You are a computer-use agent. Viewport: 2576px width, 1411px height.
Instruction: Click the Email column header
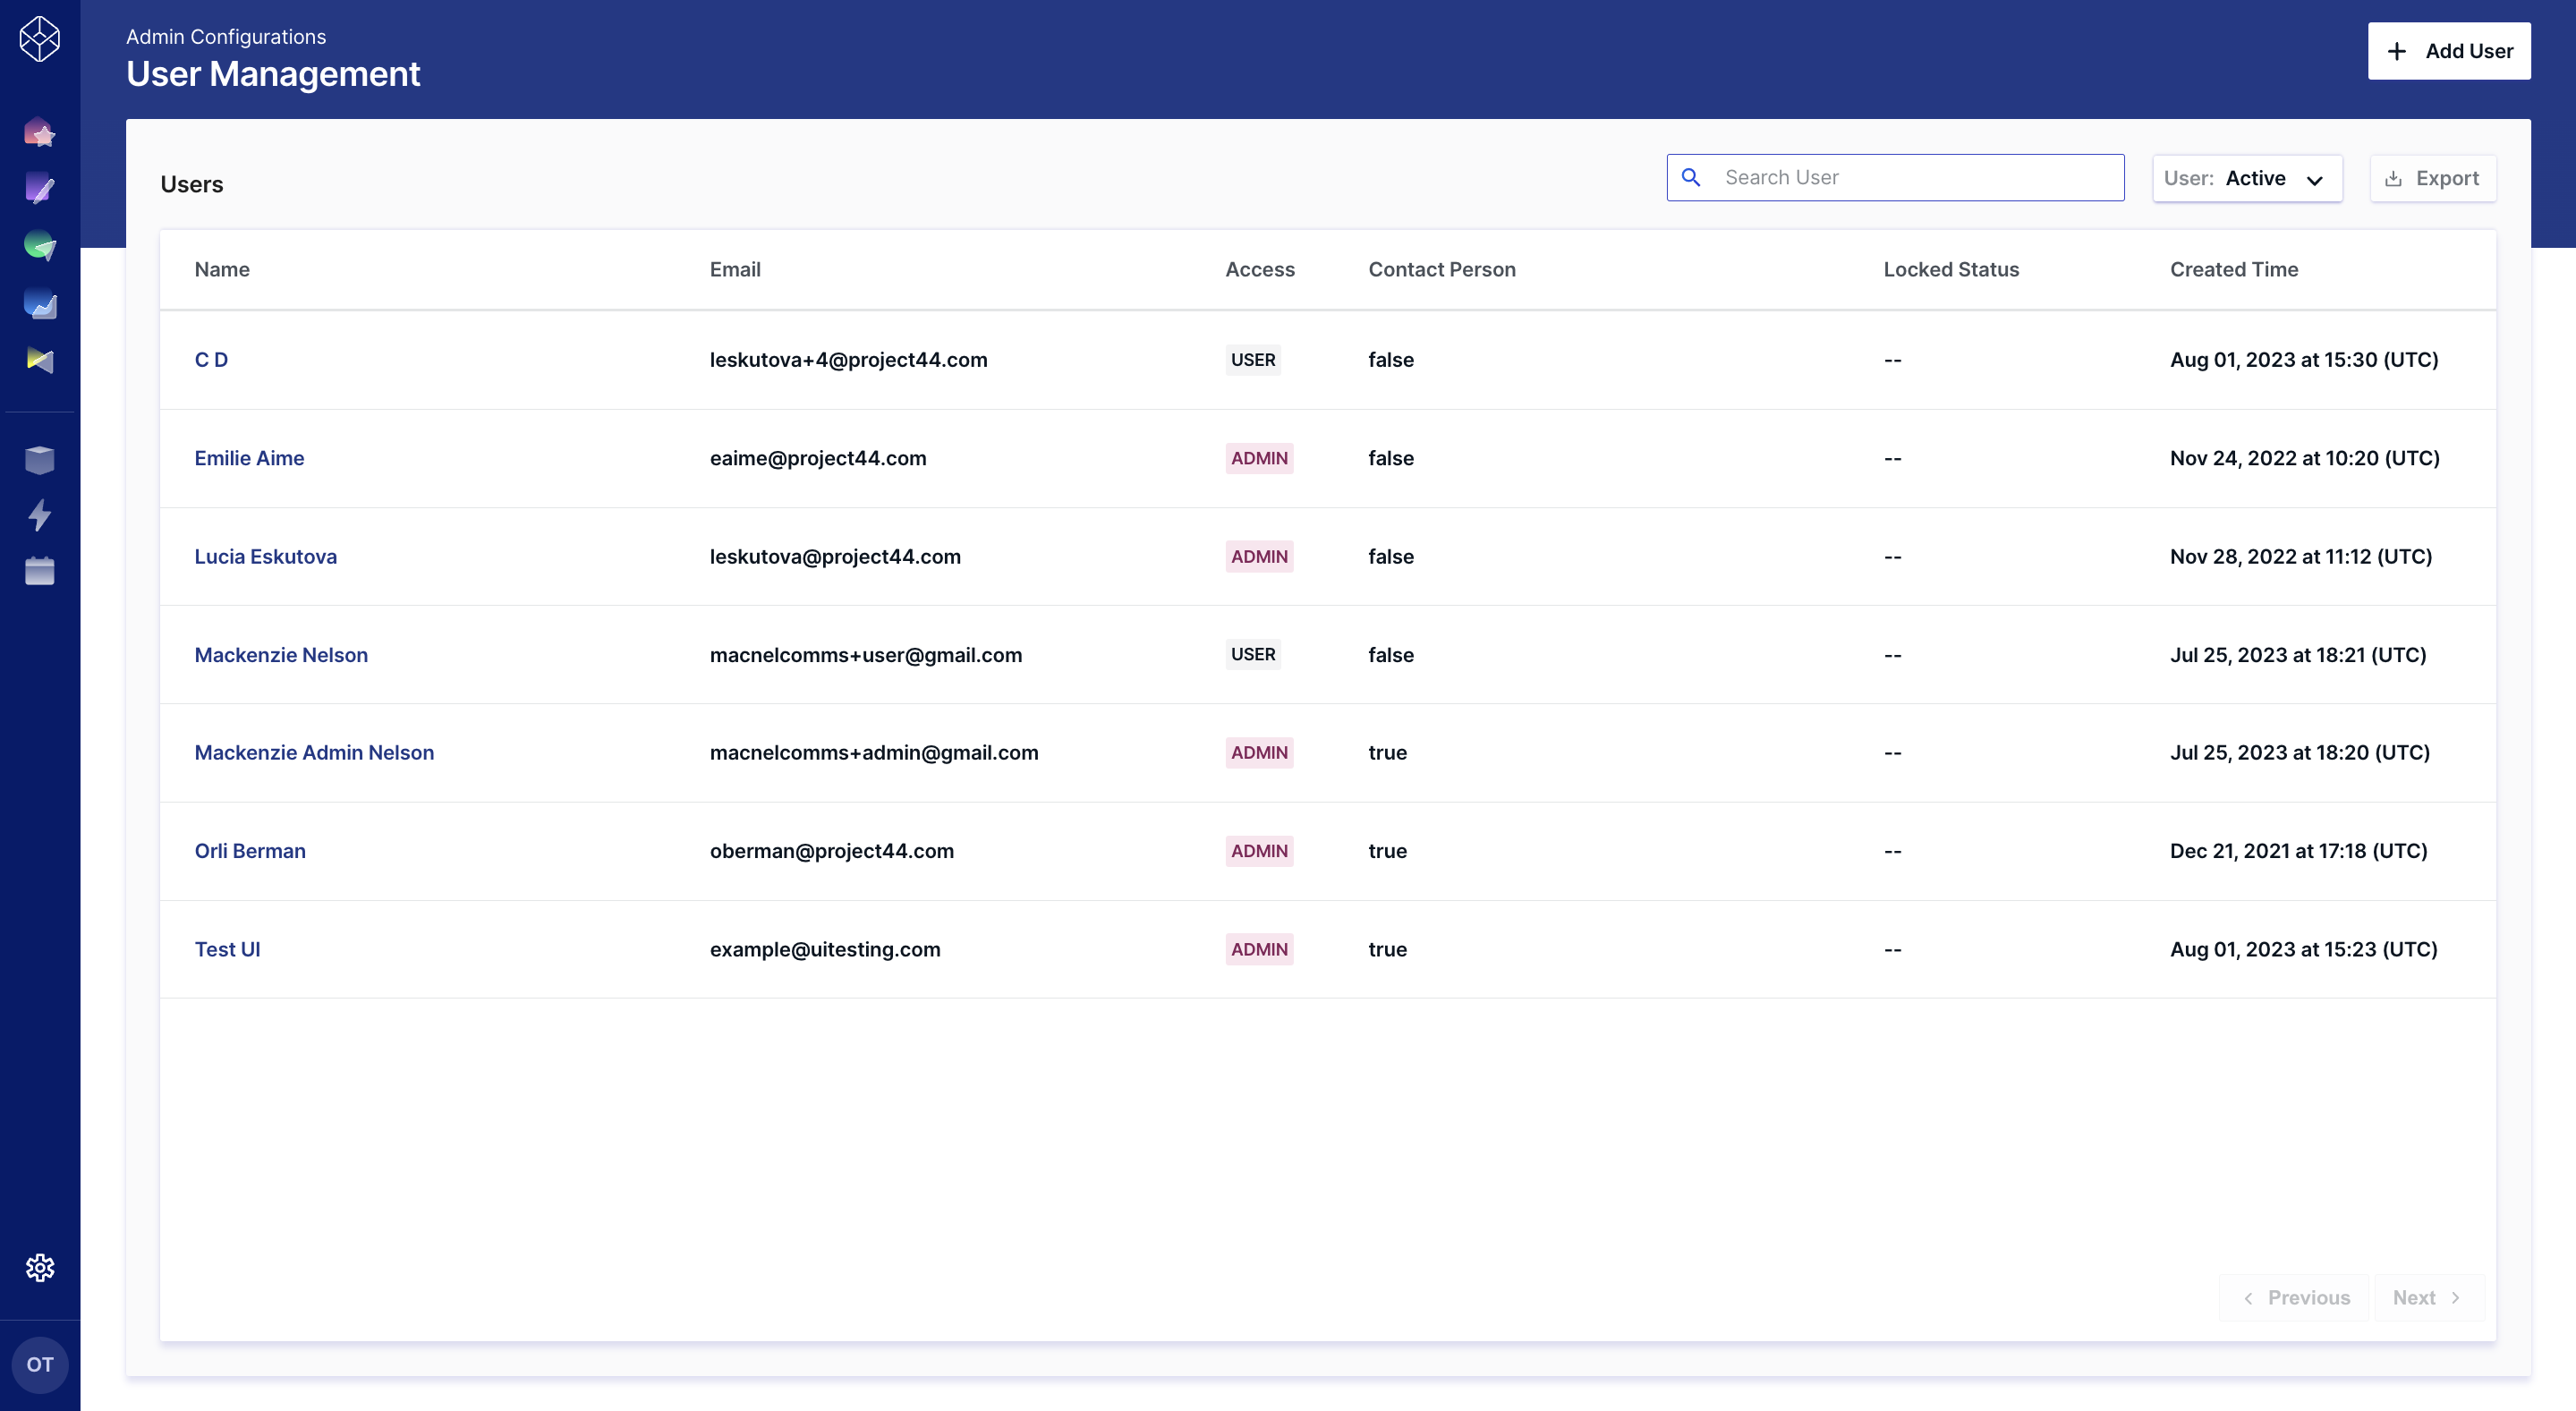tap(735, 269)
